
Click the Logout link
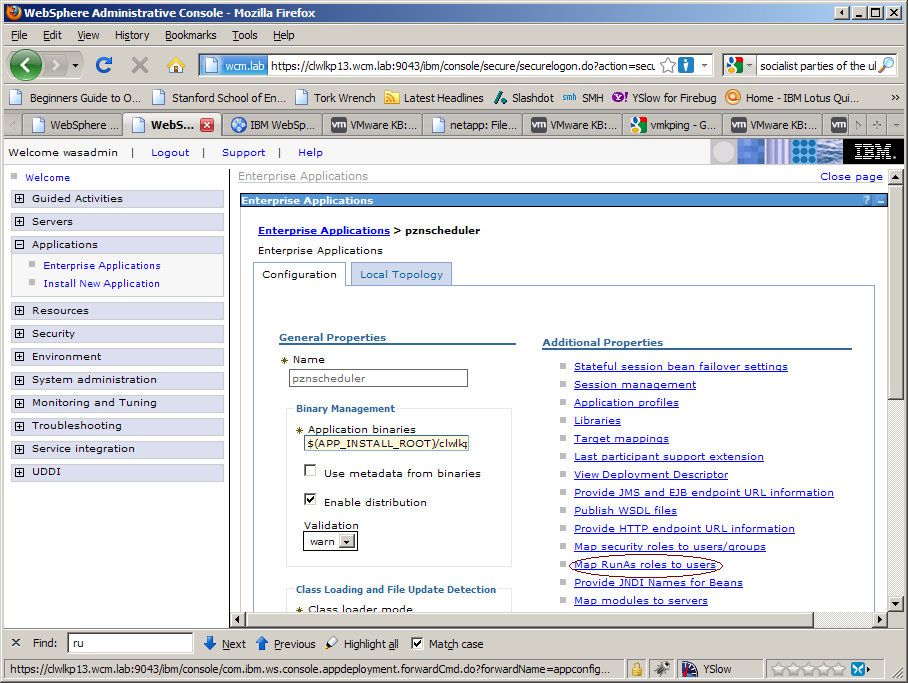coord(170,153)
